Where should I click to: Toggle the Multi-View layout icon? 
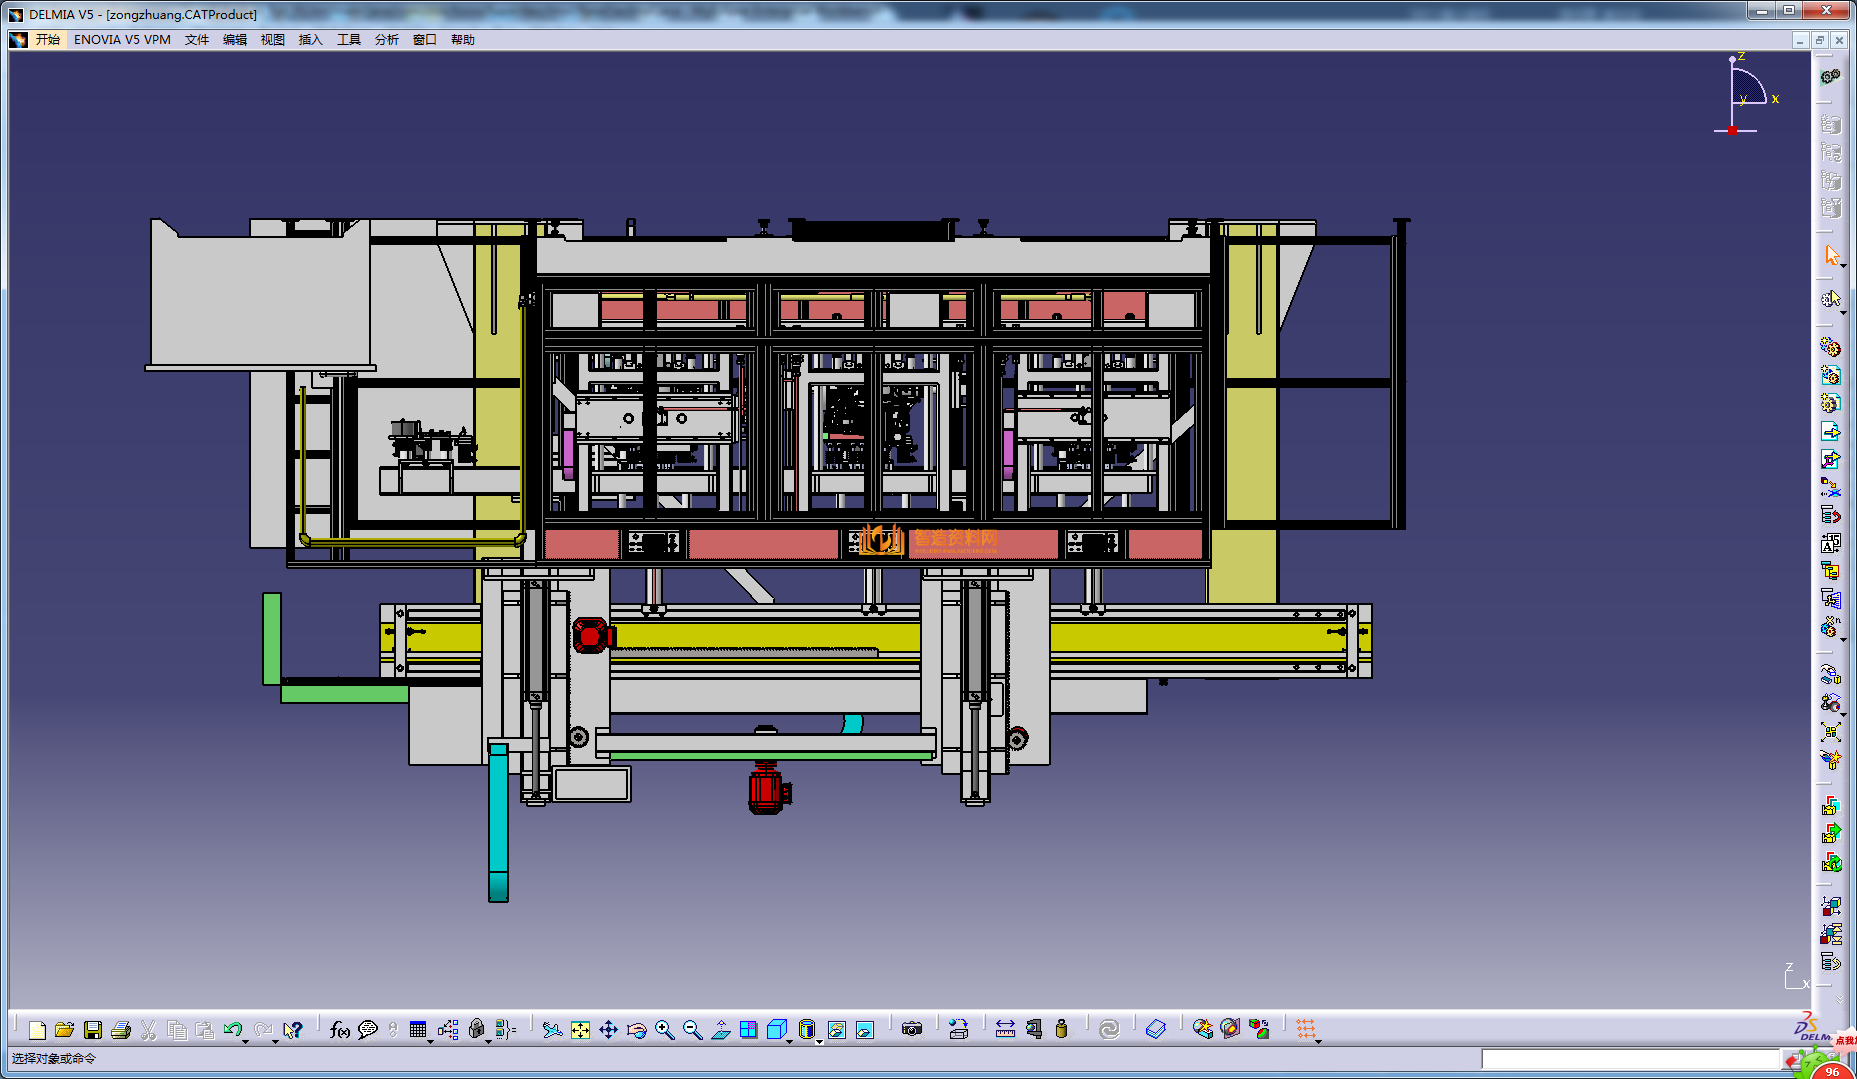748,1030
